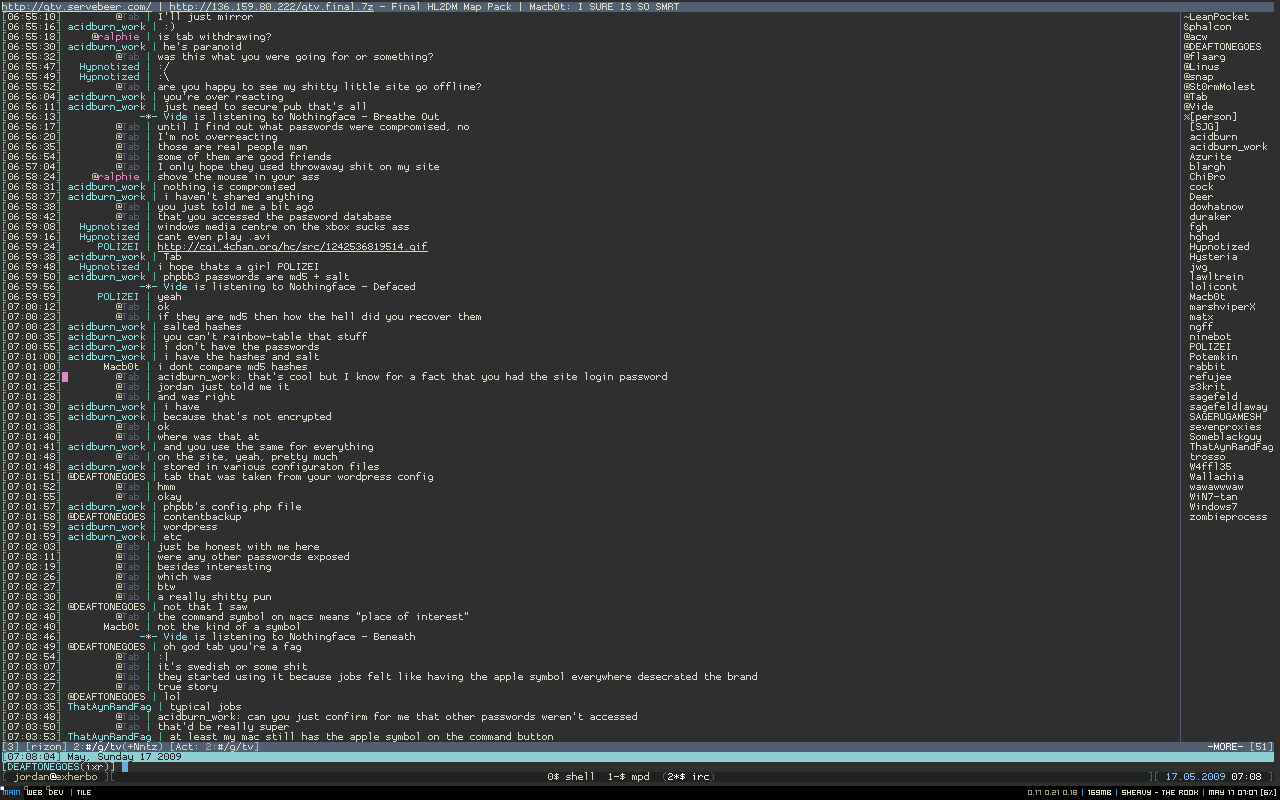The width and height of the screenshot is (1280, 800).
Task: Select Potemkin in the nick list
Action: tap(1213, 357)
